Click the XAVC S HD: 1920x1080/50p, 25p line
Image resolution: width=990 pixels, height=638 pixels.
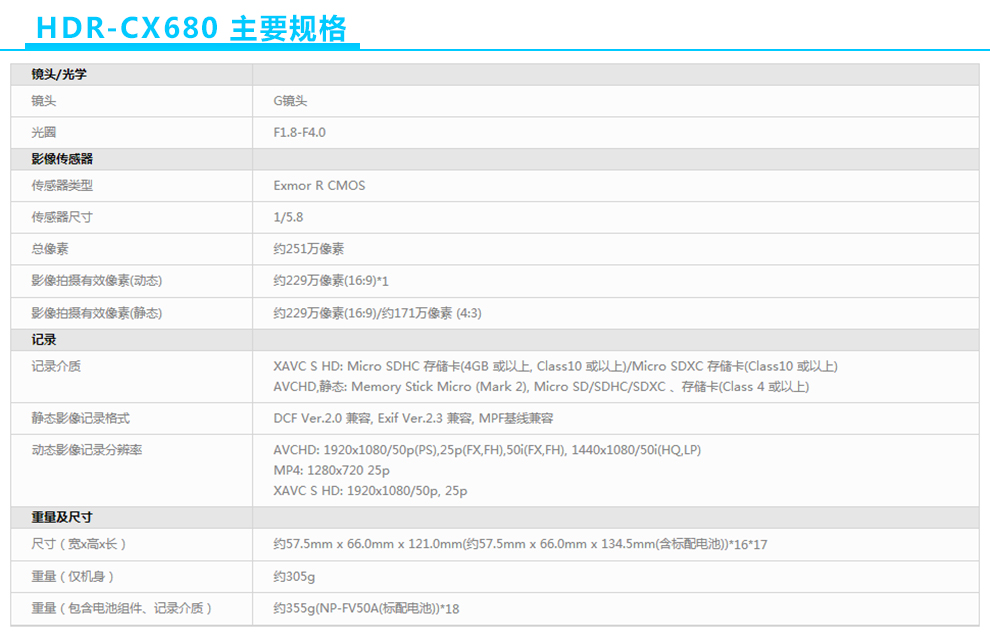pos(370,491)
